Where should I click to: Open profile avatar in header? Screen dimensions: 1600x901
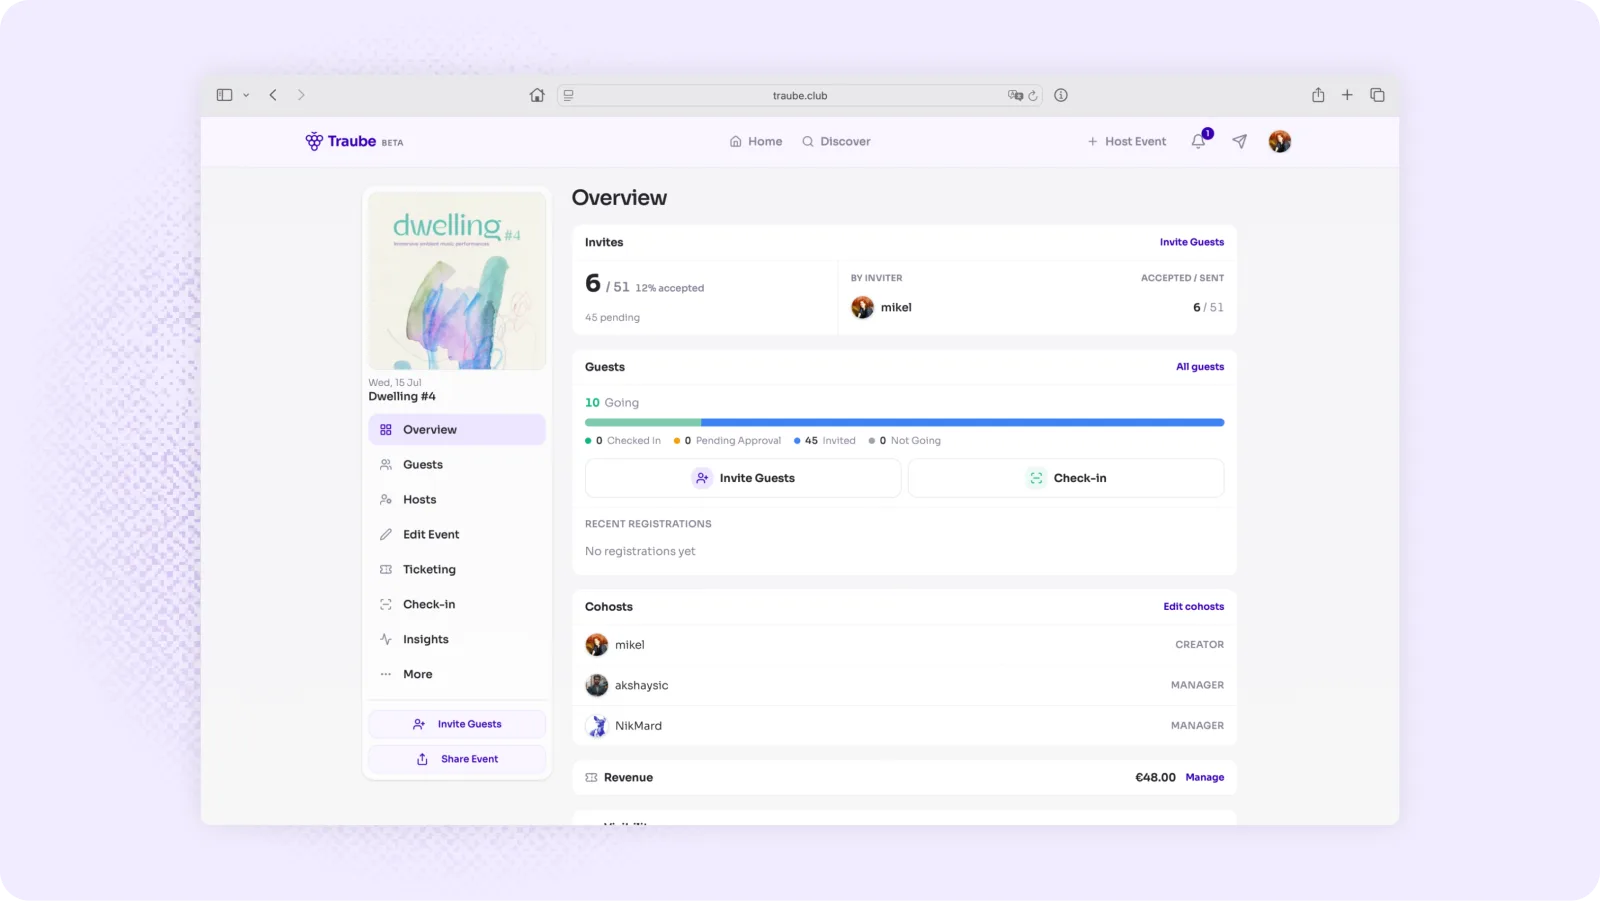point(1280,141)
